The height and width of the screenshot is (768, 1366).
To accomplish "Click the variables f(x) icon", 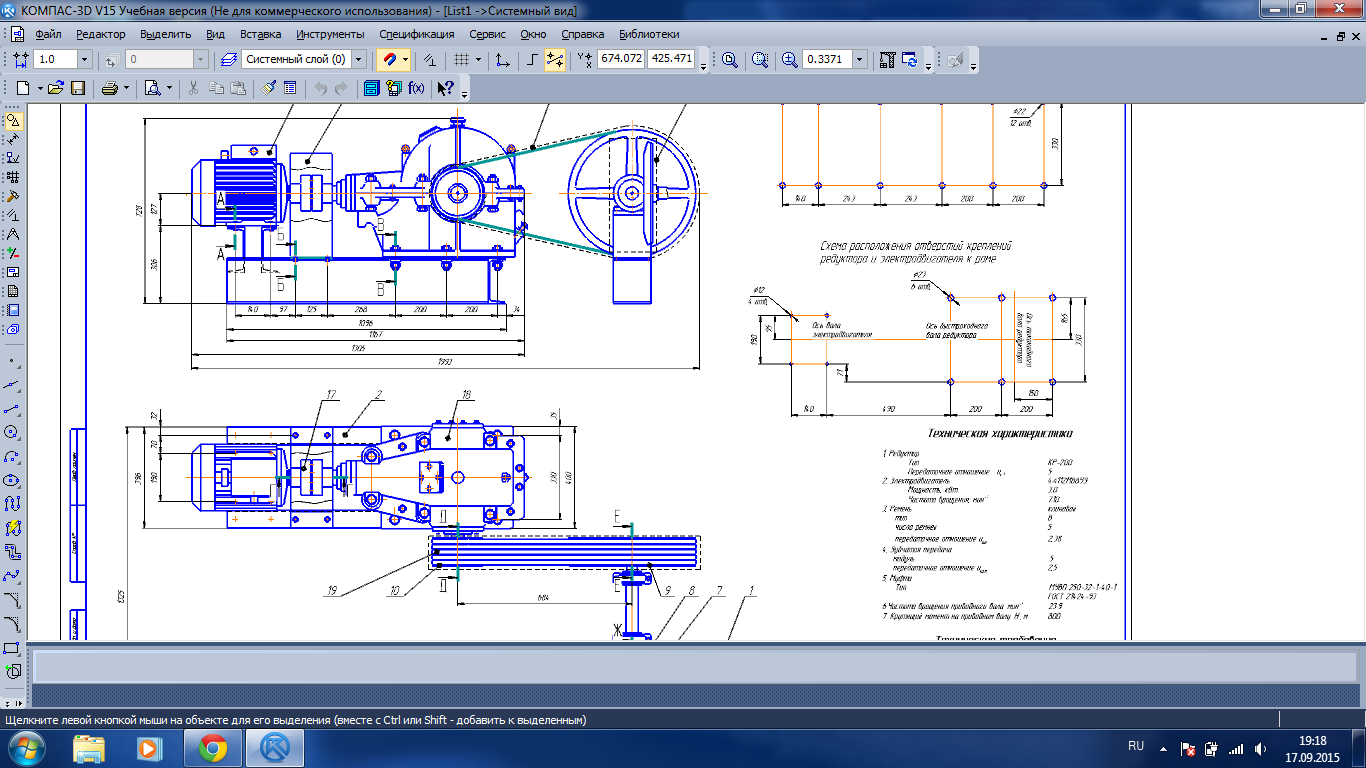I will coord(416,88).
